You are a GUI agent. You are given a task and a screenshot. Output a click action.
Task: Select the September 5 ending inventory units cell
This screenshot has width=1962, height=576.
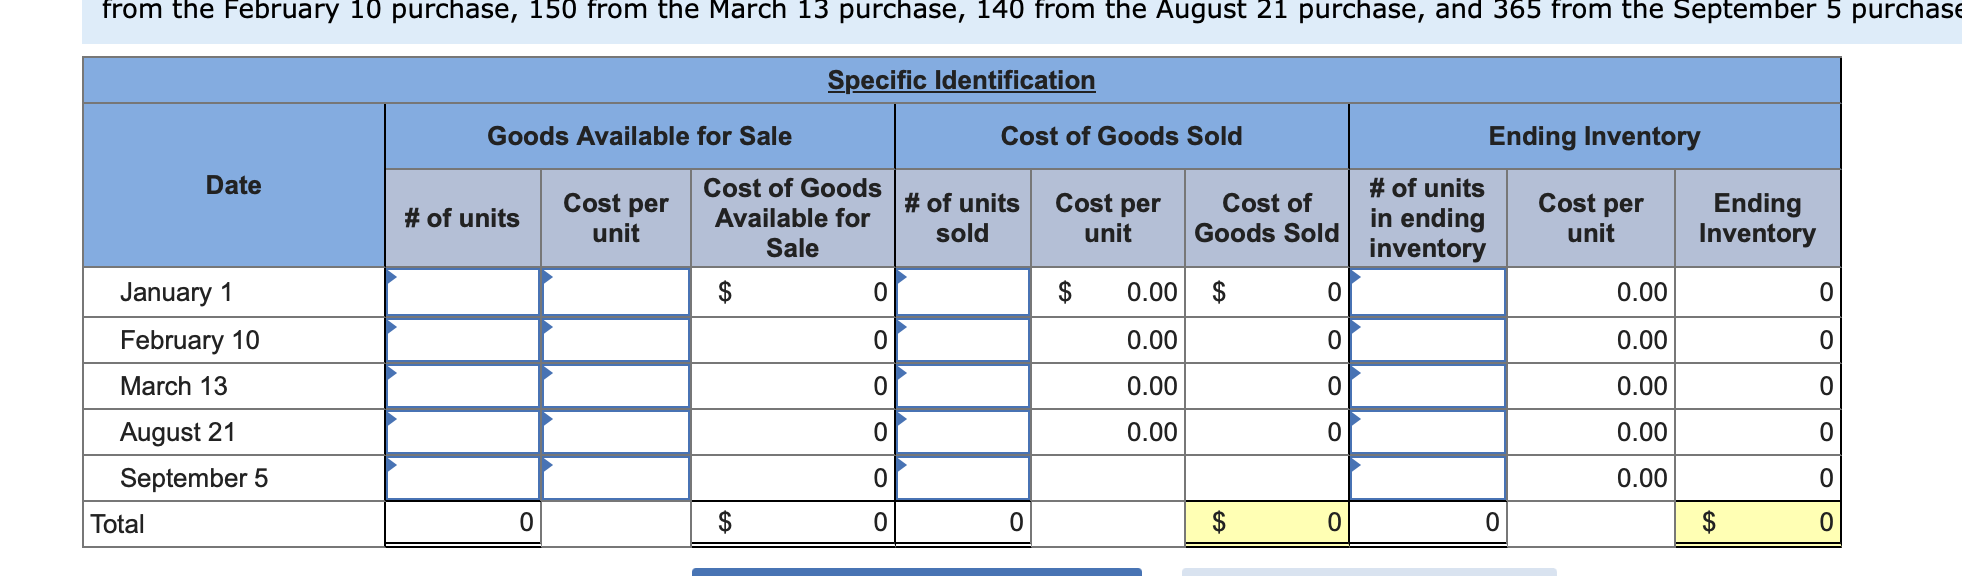1428,478
